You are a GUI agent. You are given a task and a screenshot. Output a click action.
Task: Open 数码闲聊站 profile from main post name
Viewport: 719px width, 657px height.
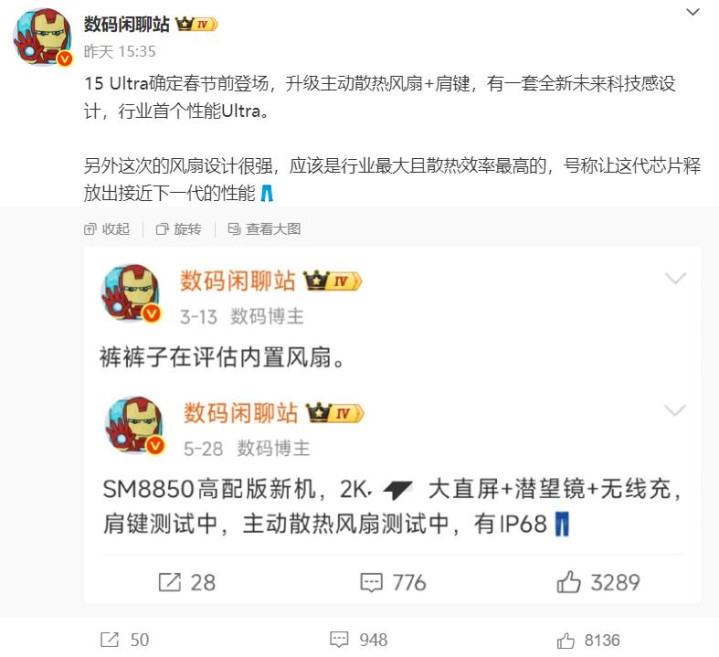tap(127, 24)
